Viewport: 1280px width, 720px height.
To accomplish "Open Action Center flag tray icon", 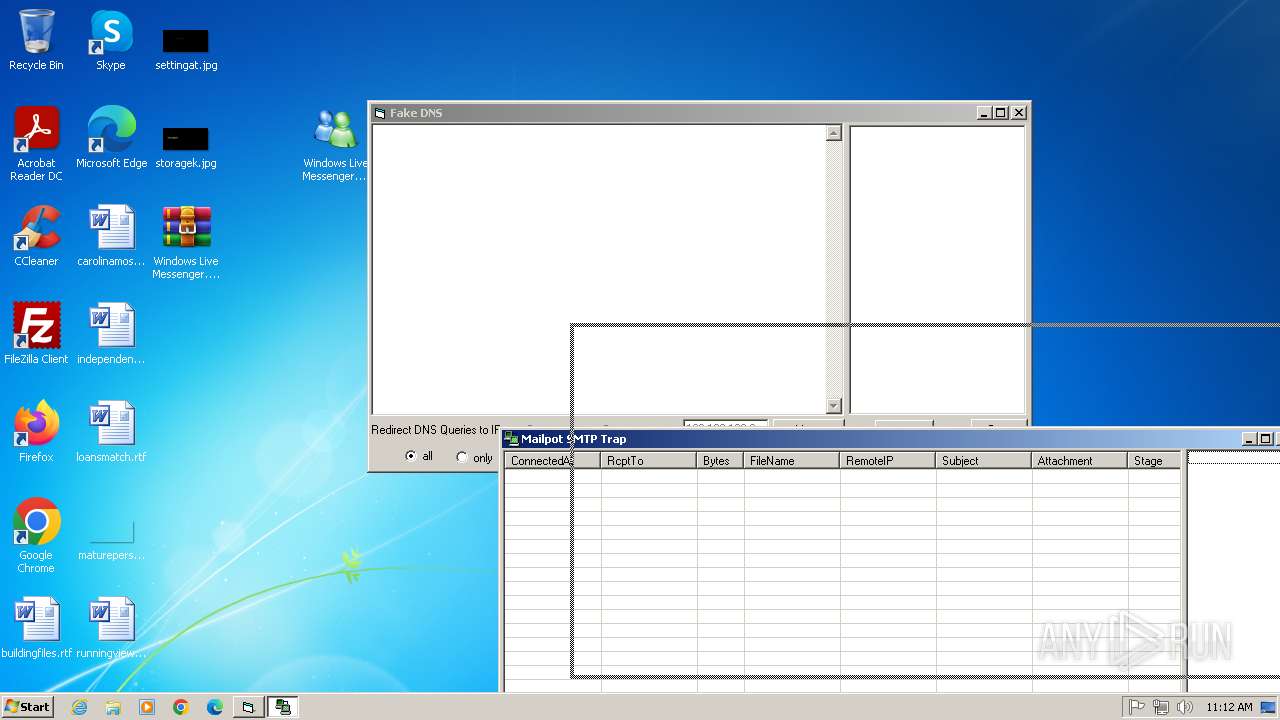I will coord(1137,707).
